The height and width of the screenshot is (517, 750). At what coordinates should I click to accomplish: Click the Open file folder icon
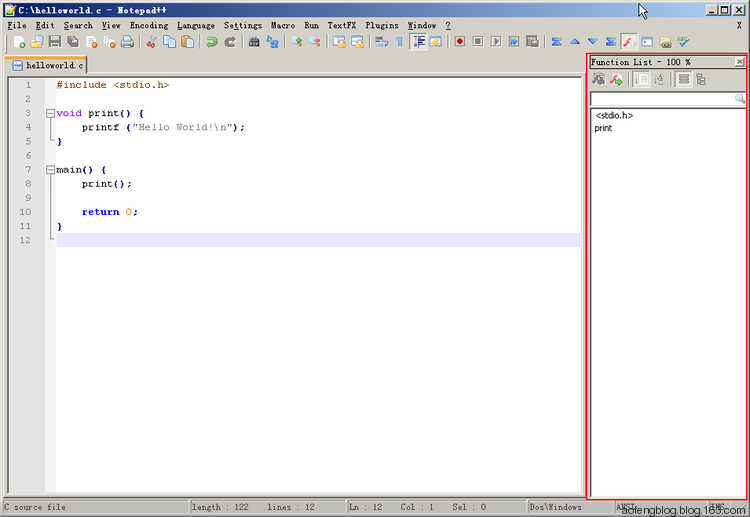click(37, 42)
